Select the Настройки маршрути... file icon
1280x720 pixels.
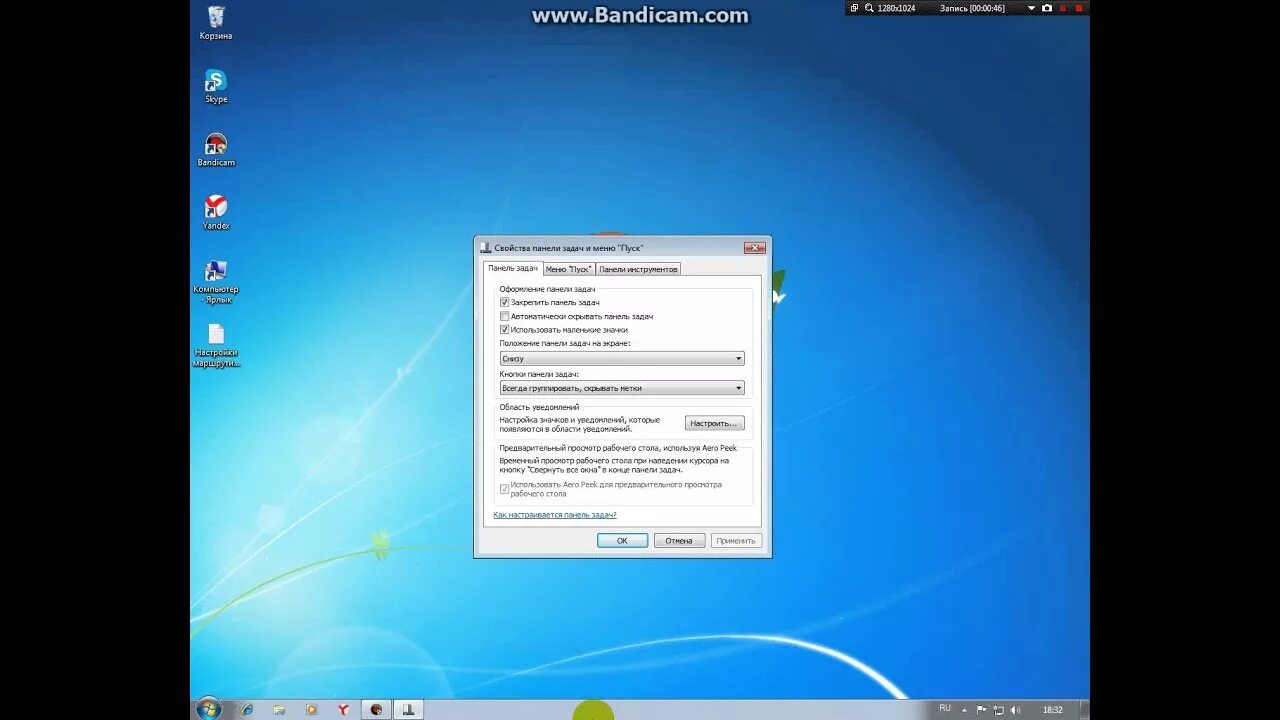pos(216,345)
